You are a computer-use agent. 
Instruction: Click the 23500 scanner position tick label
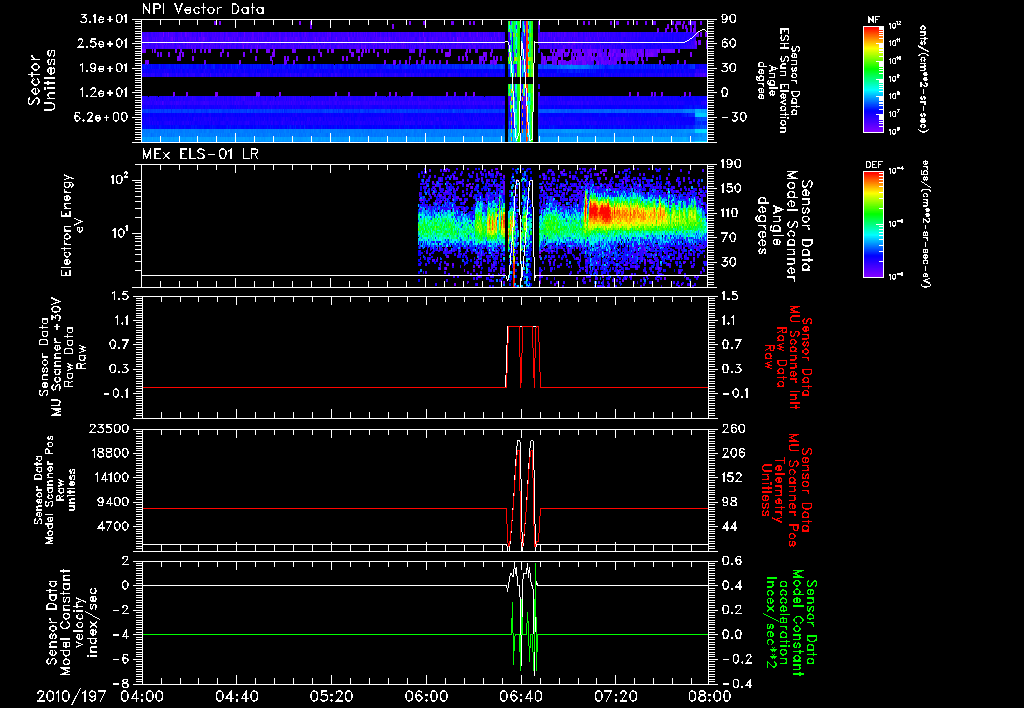click(x=111, y=429)
